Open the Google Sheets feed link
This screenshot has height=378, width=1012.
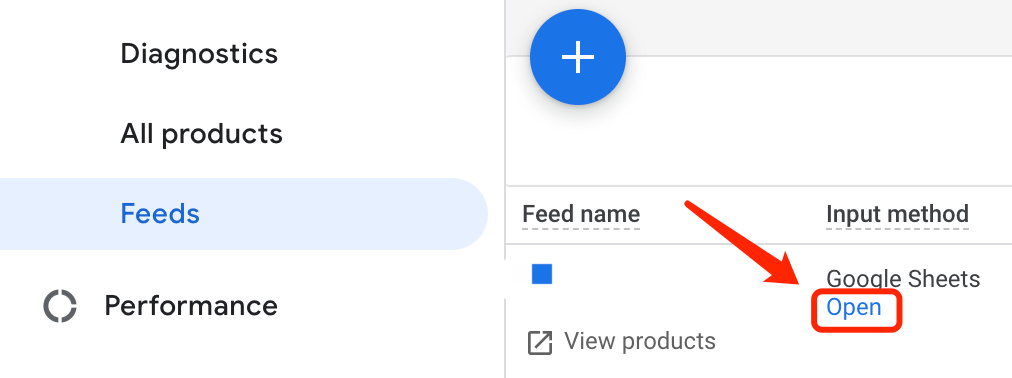854,308
